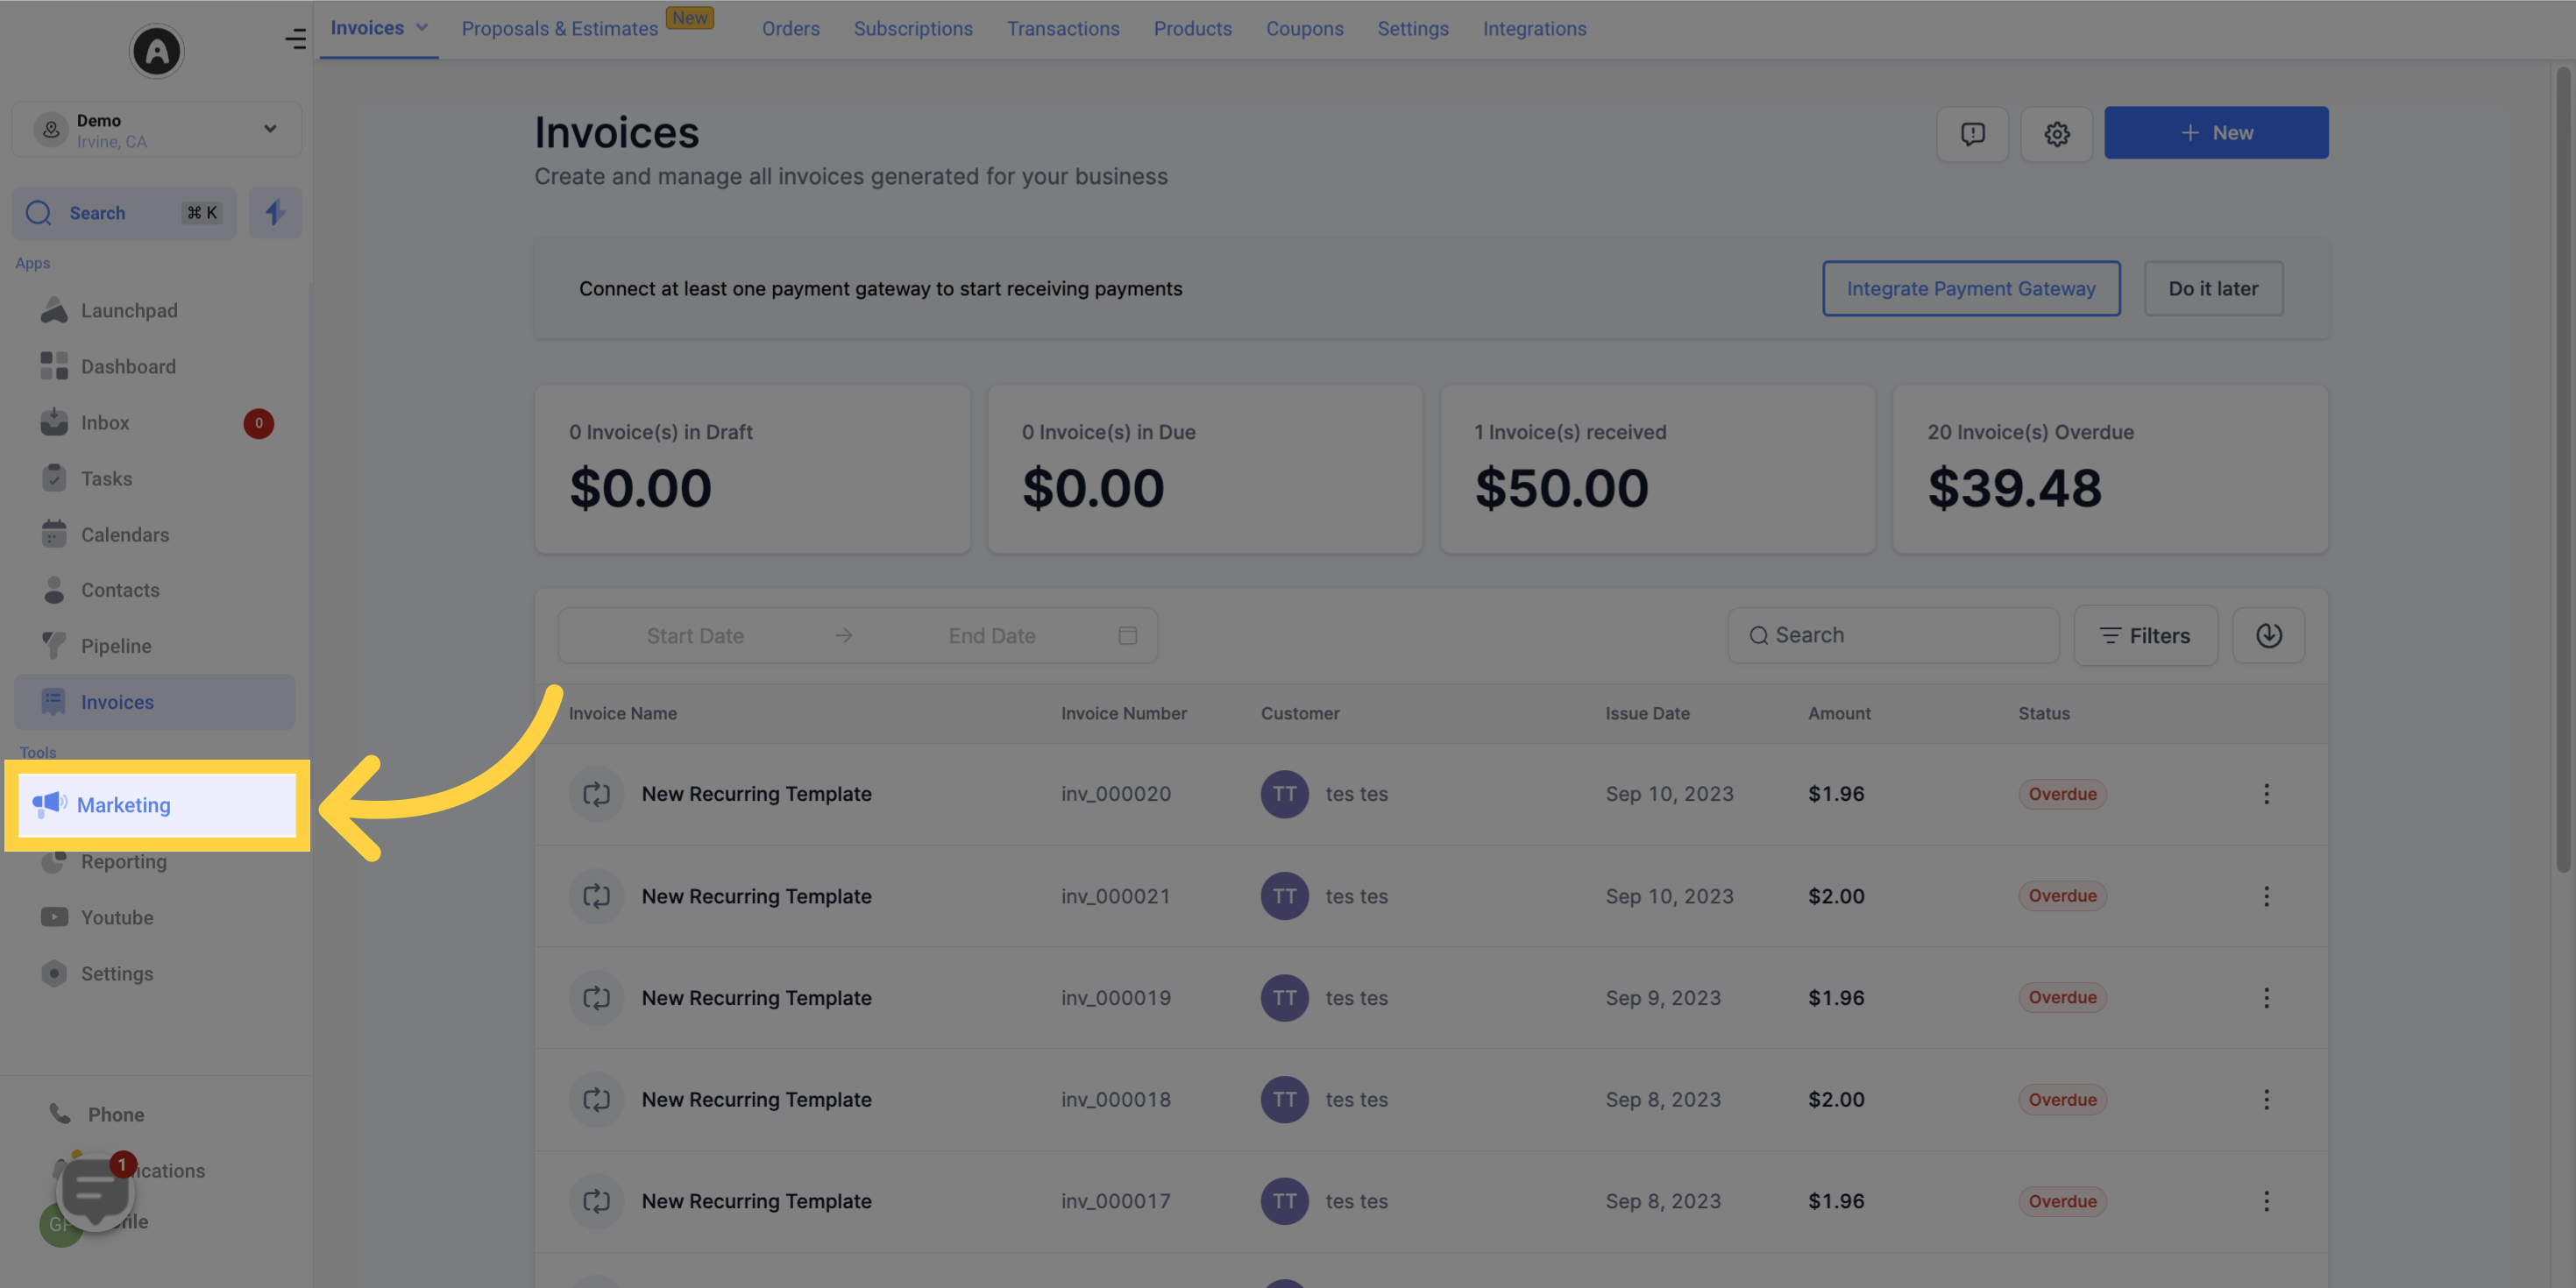Click the 20 Invoice(s) Overdue card

point(2110,469)
